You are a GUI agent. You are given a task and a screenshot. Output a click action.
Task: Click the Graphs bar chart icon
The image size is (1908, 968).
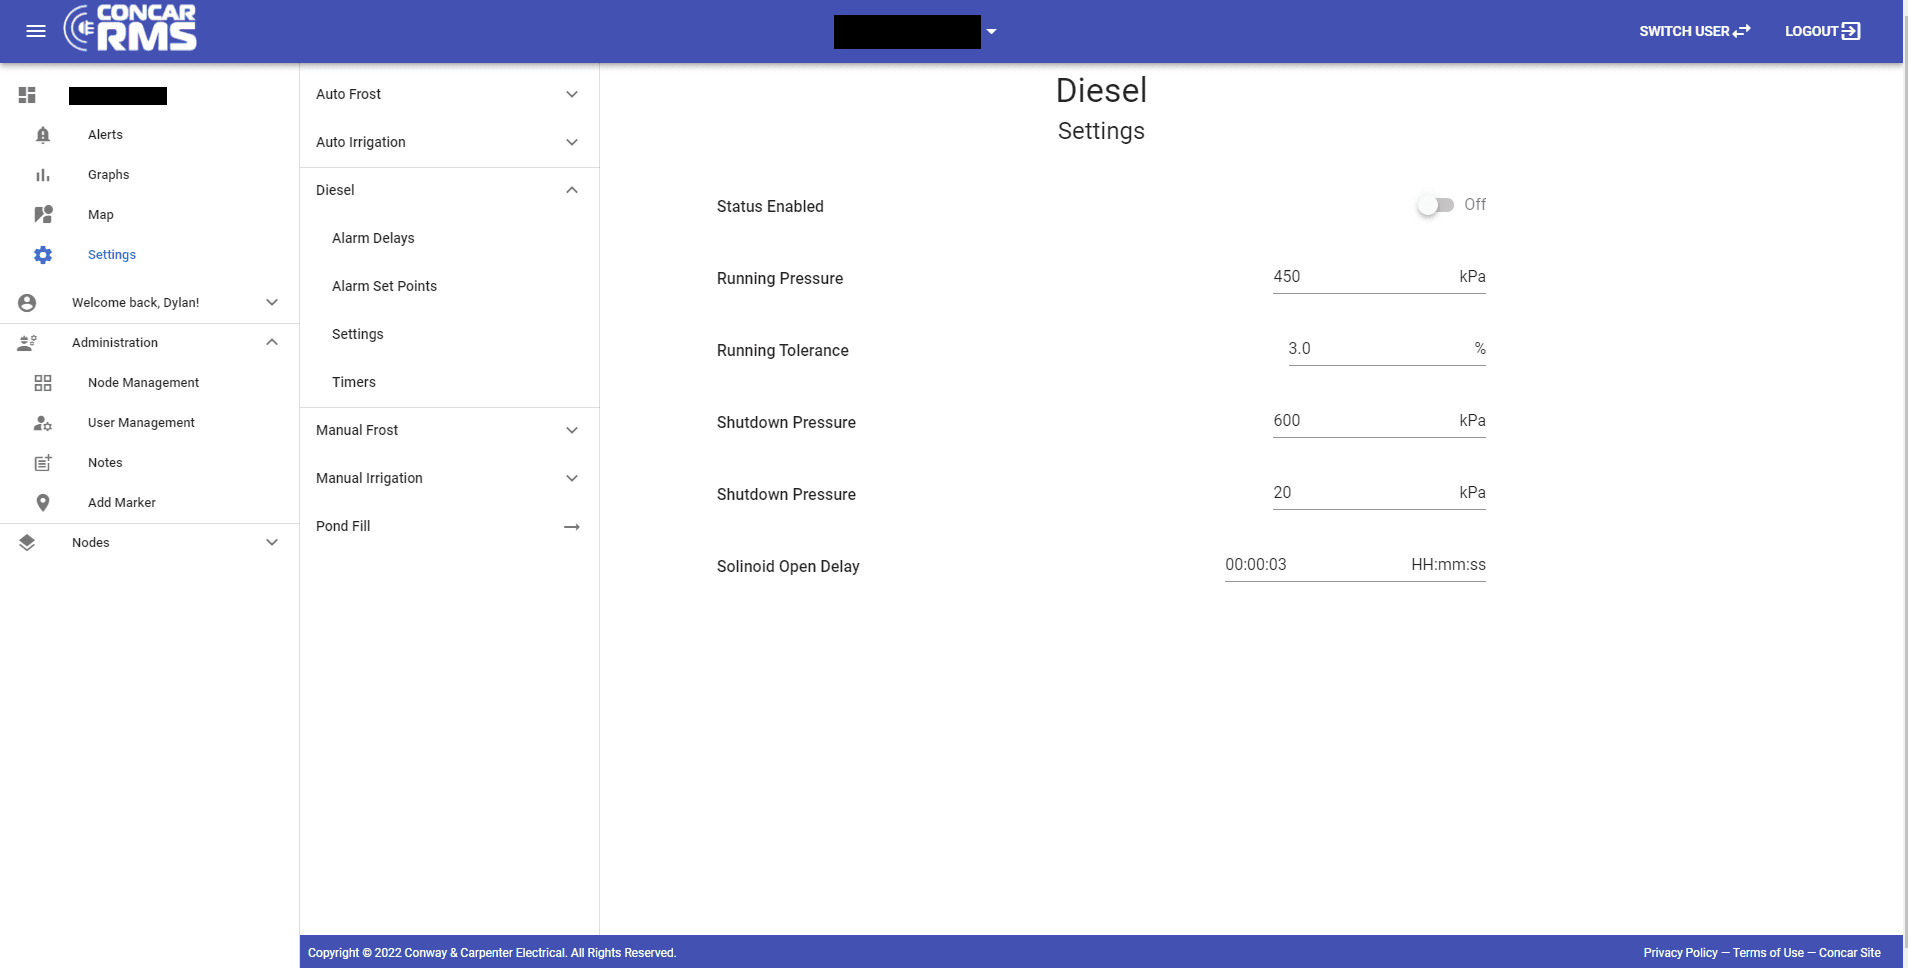pyautogui.click(x=43, y=175)
